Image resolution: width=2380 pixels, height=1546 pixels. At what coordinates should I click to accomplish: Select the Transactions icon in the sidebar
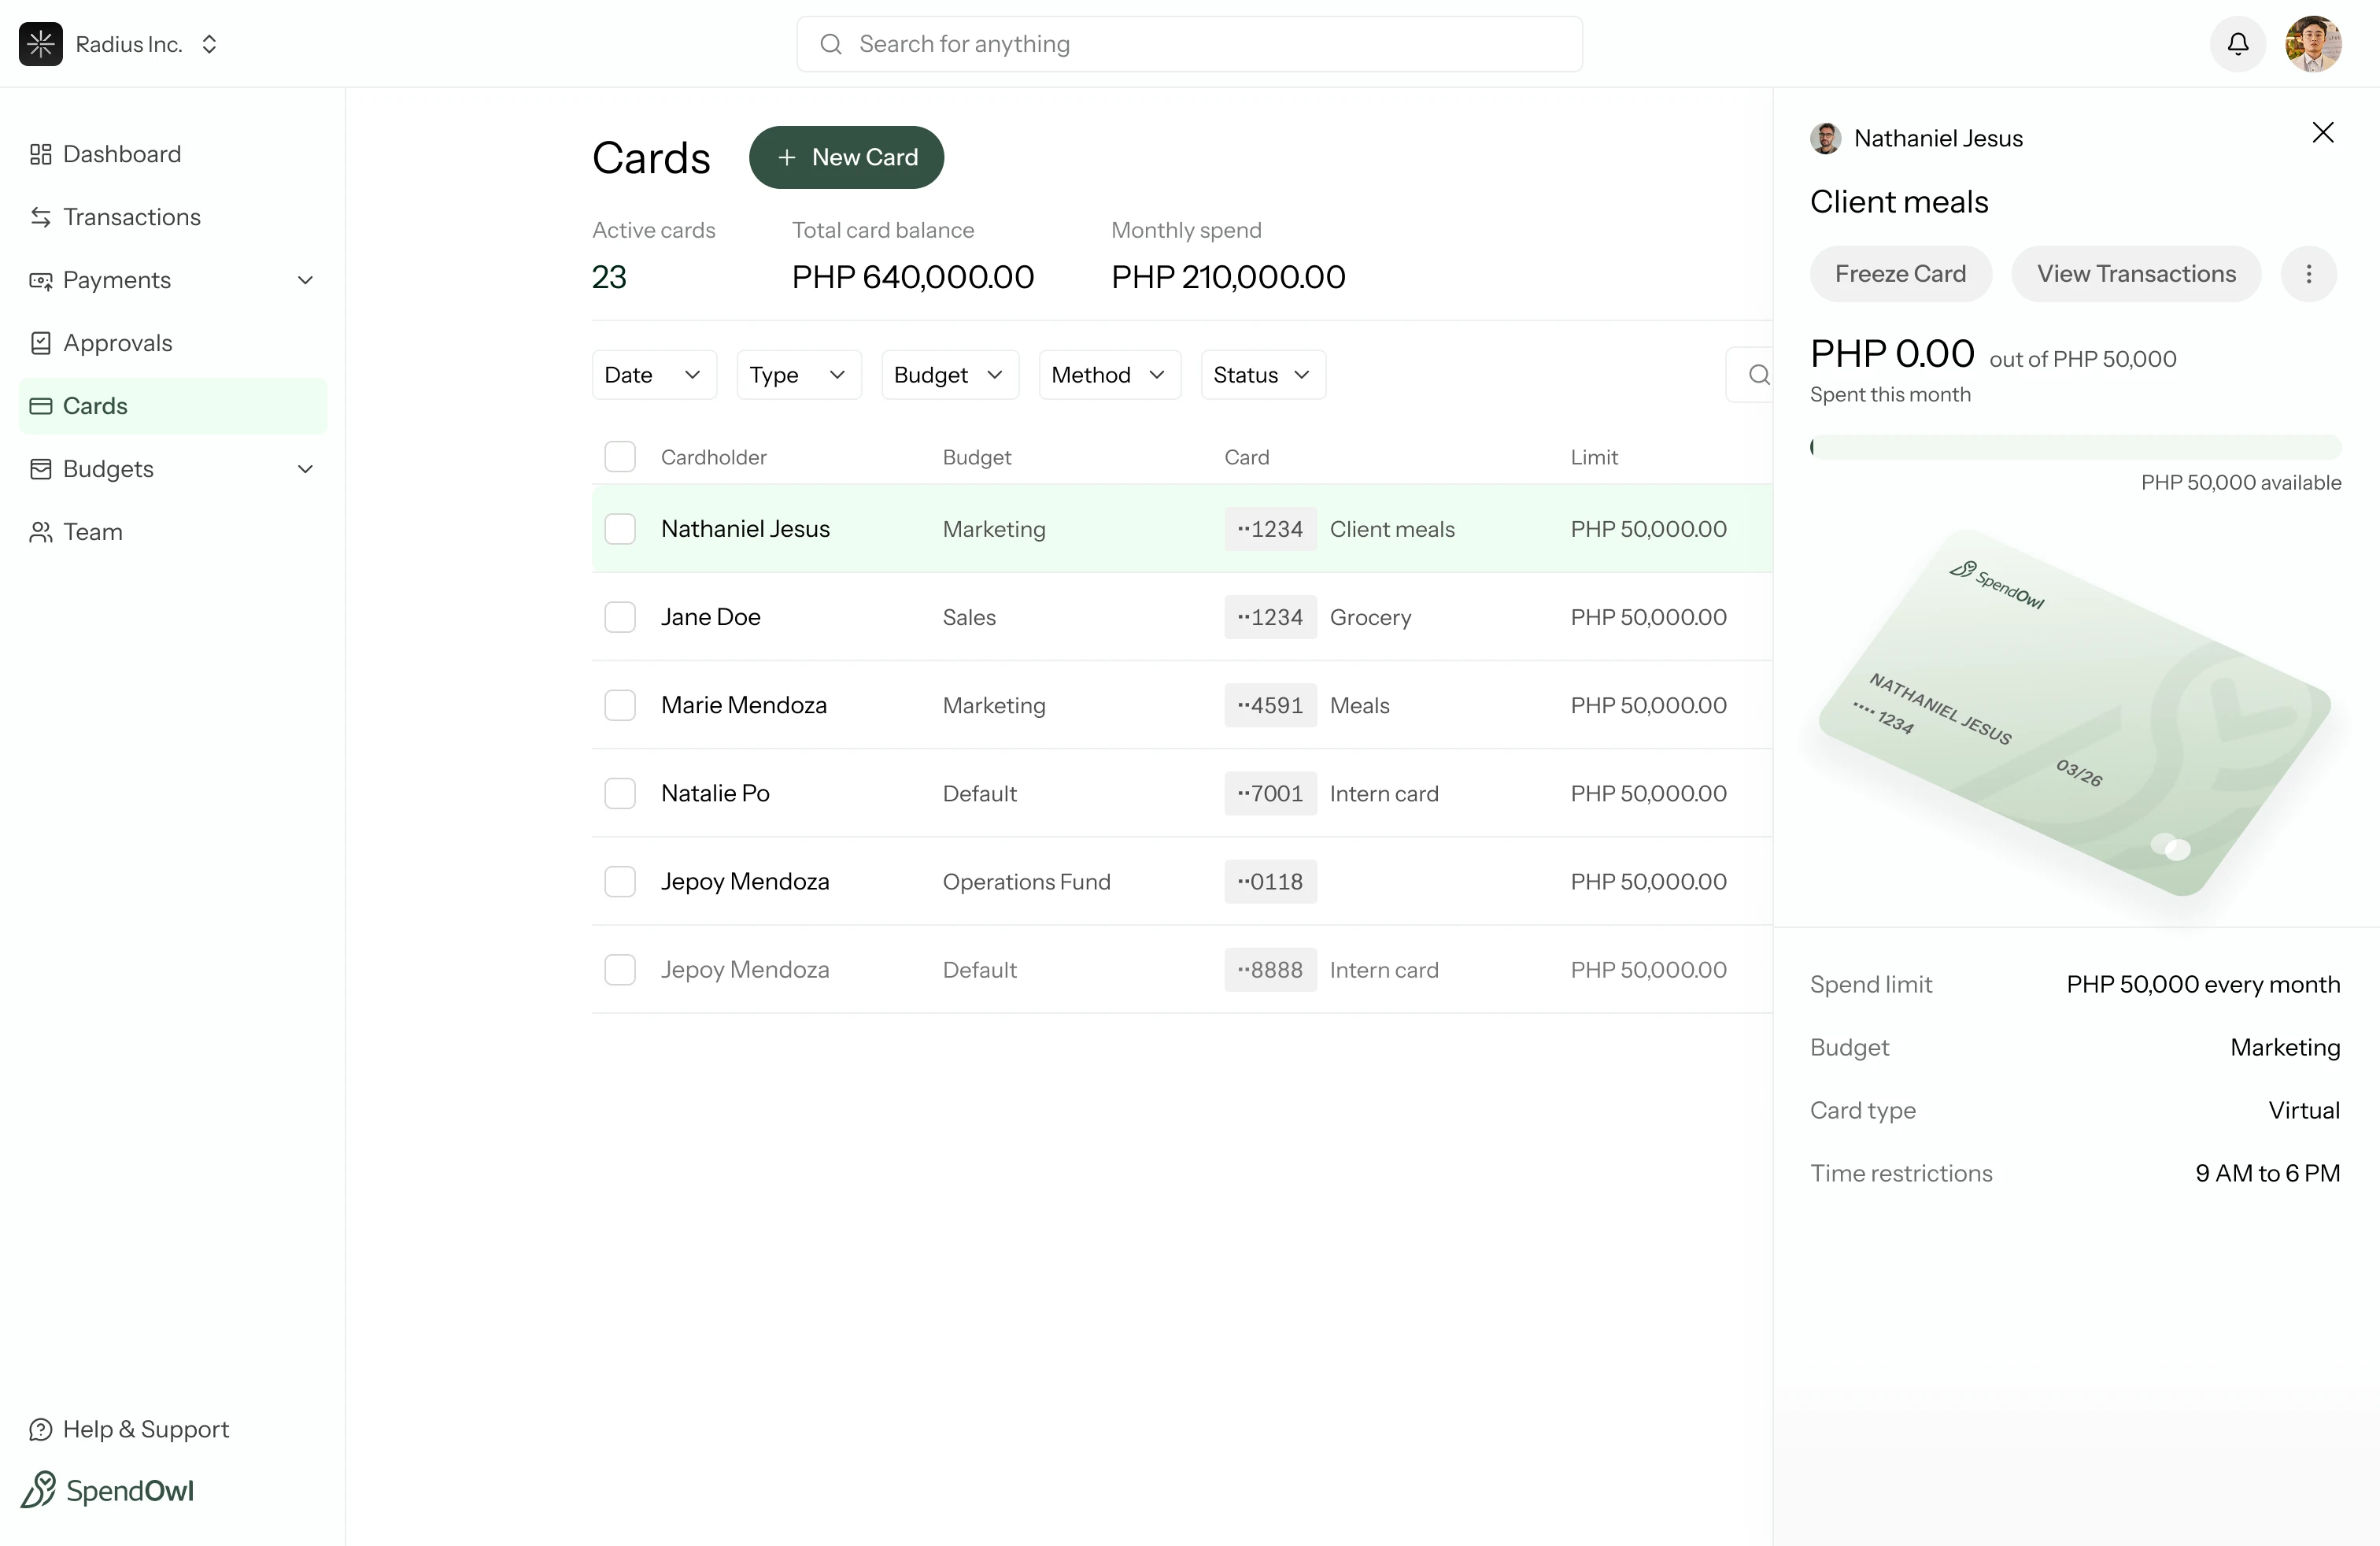tap(40, 217)
